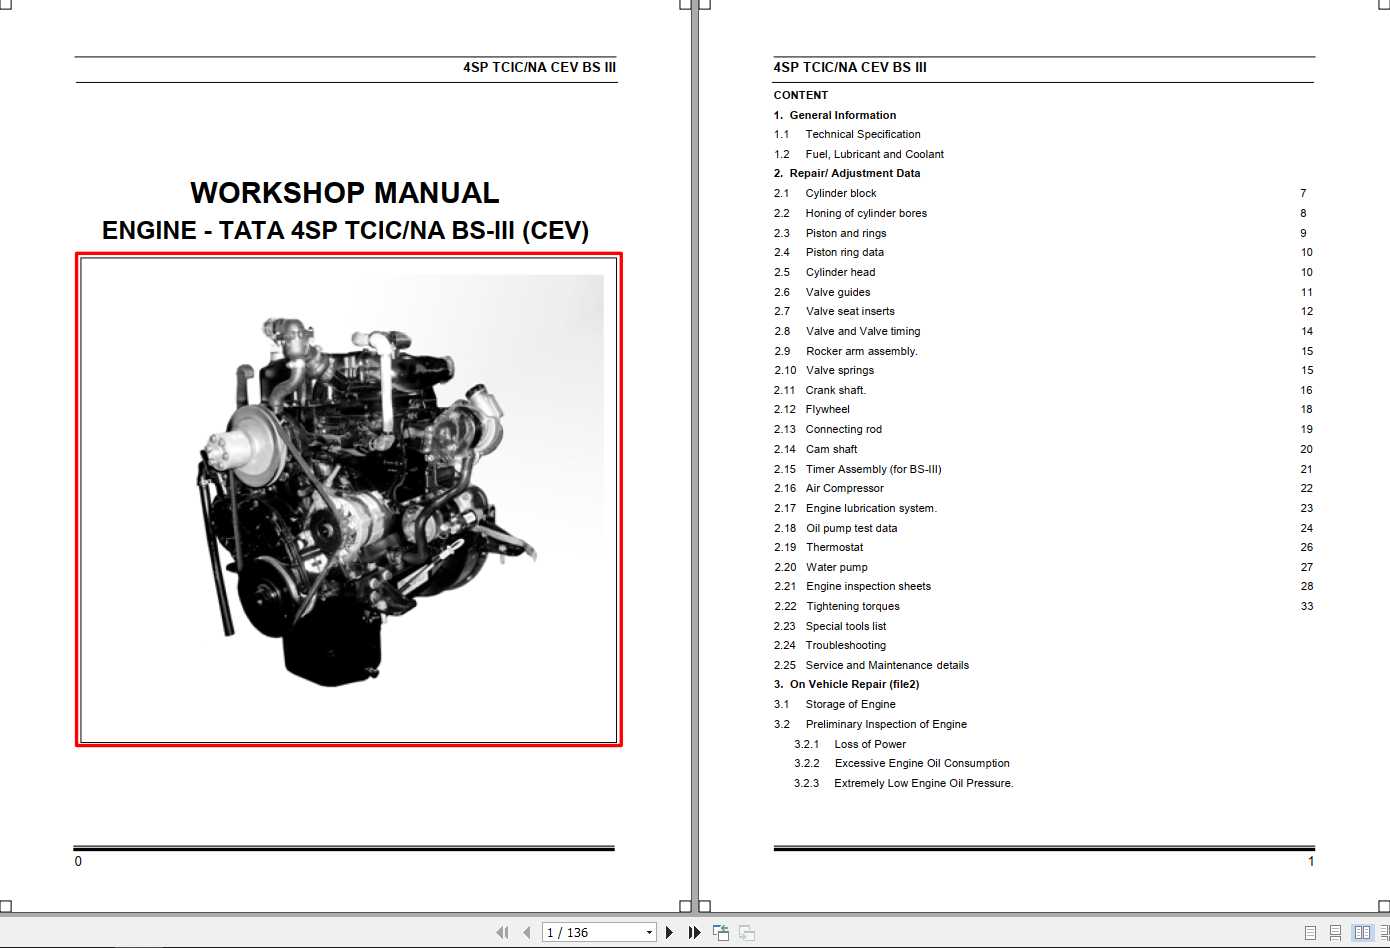1390x948 pixels.
Task: Click 'Loss of Power' sub-entry
Action: coord(870,744)
